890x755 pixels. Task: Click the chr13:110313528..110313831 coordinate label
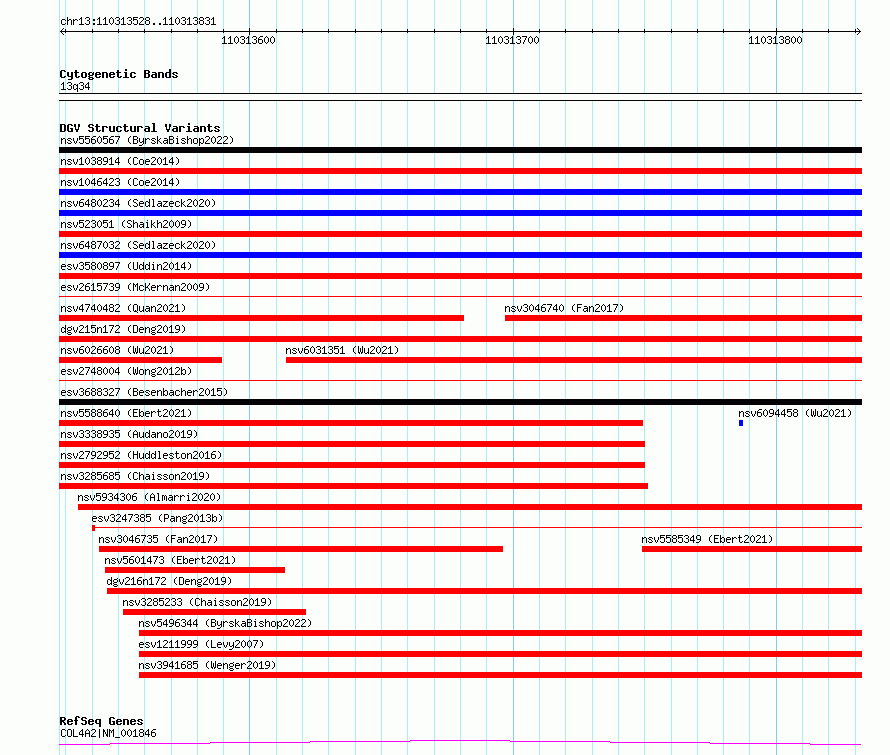[x=138, y=22]
